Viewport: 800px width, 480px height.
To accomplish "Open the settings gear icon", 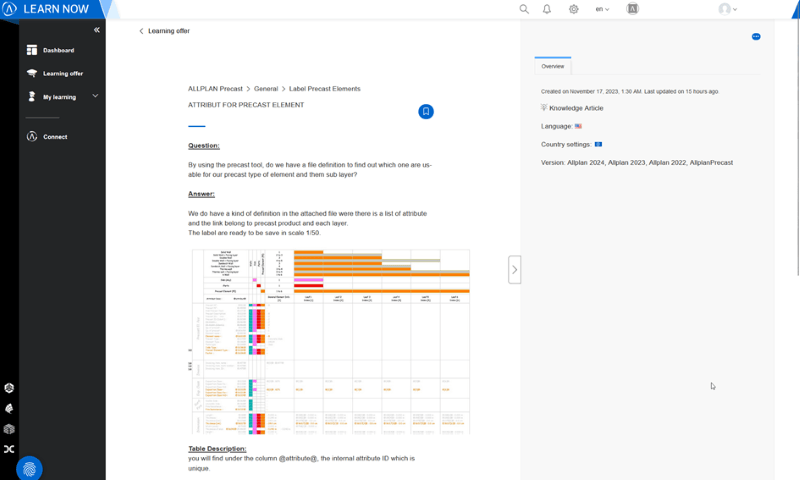I will 573,9.
